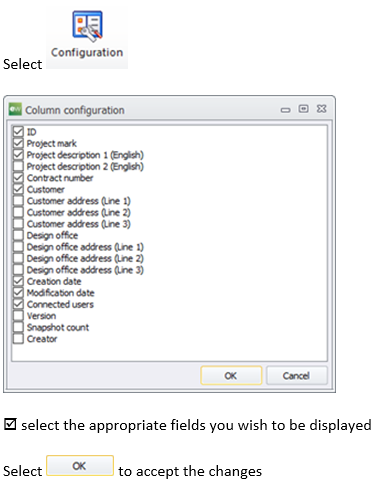Enable the Snapshot count column

[x=18, y=327]
